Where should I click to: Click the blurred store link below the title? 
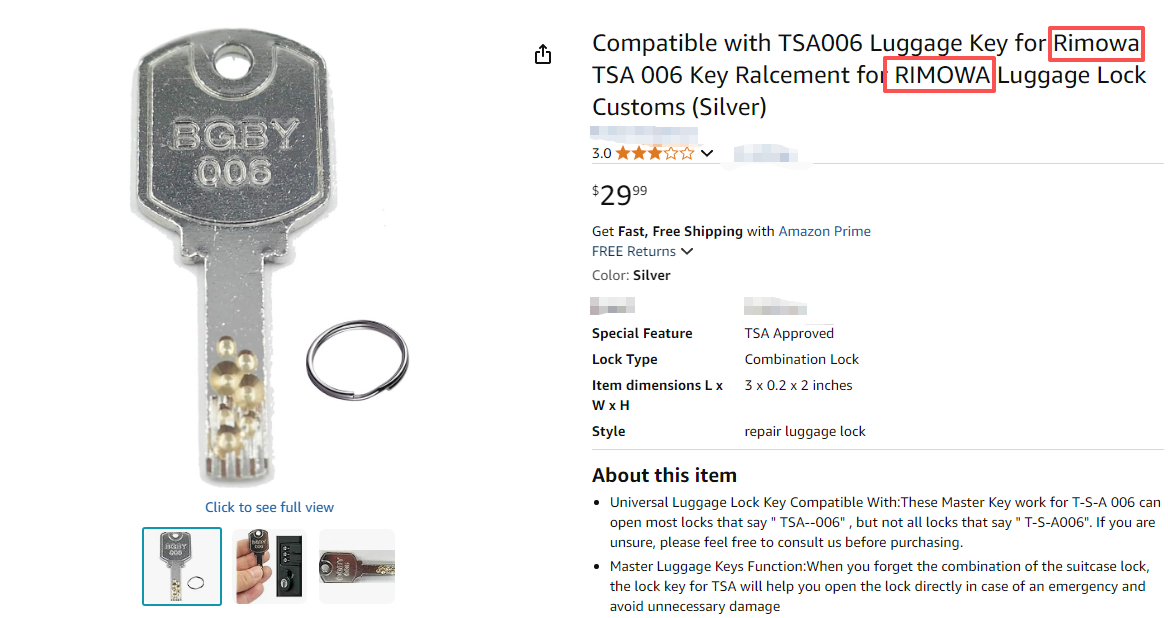pyautogui.click(x=643, y=132)
